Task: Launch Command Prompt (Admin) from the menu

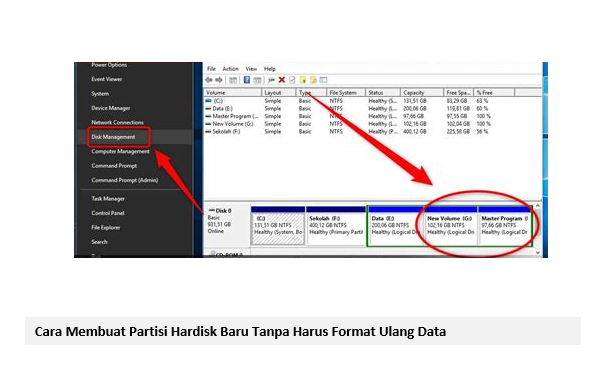Action: (125, 180)
